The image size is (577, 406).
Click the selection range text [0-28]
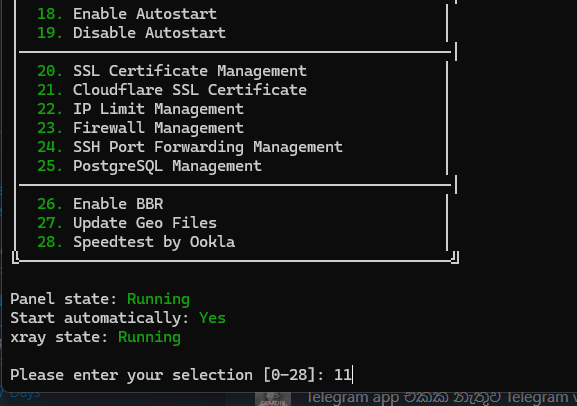click(x=289, y=375)
